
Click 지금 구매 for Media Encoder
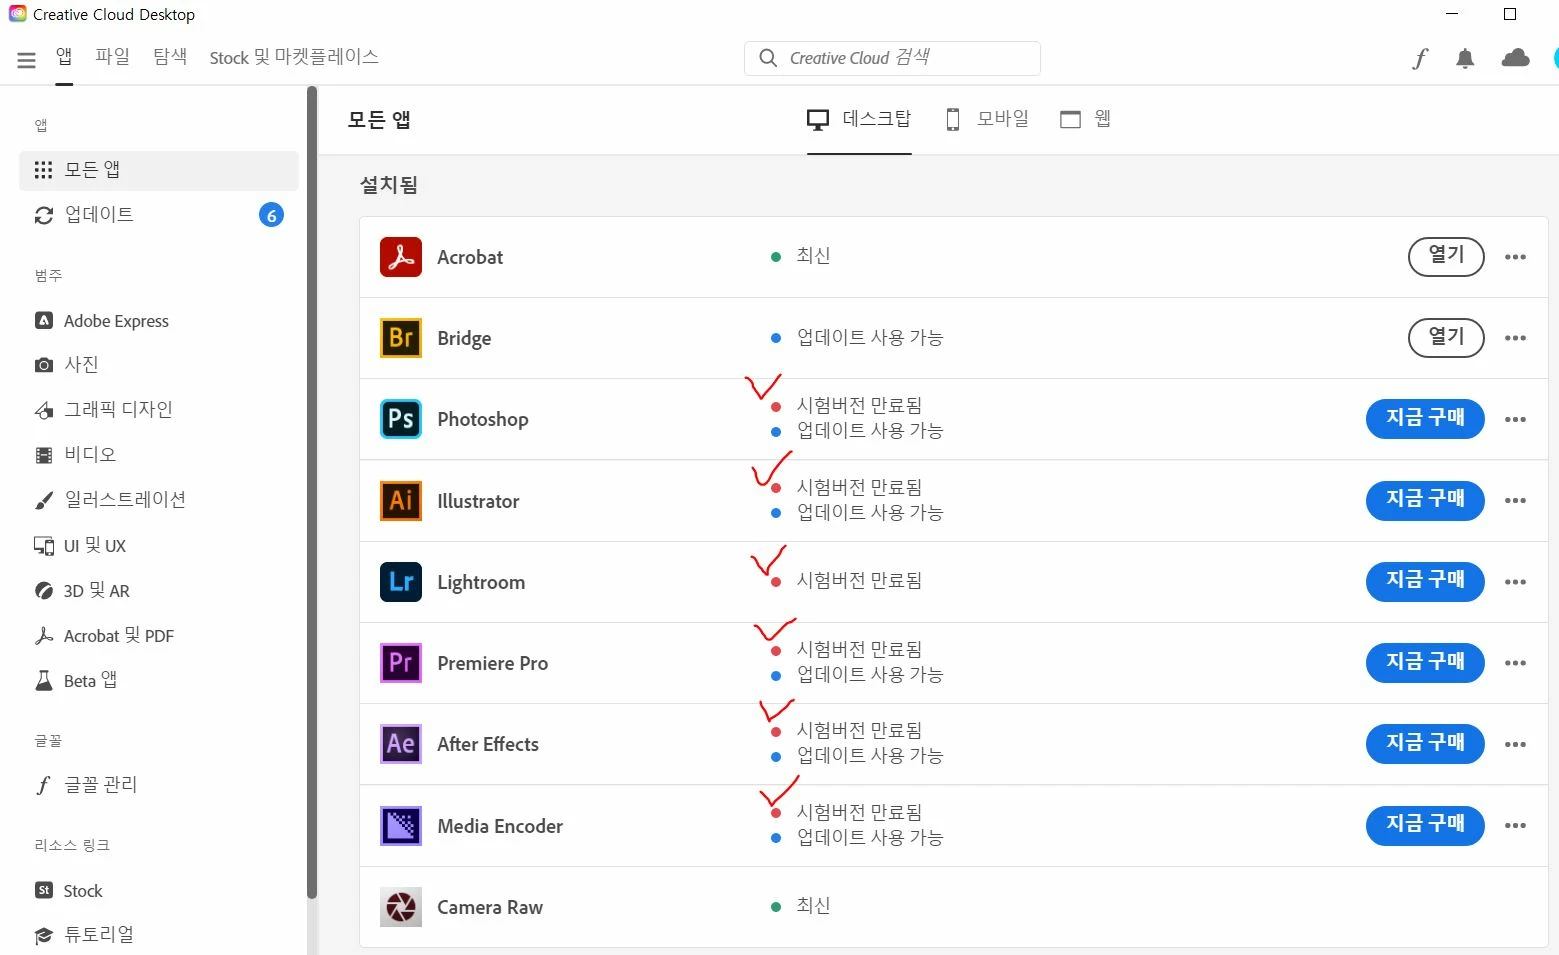click(1425, 825)
